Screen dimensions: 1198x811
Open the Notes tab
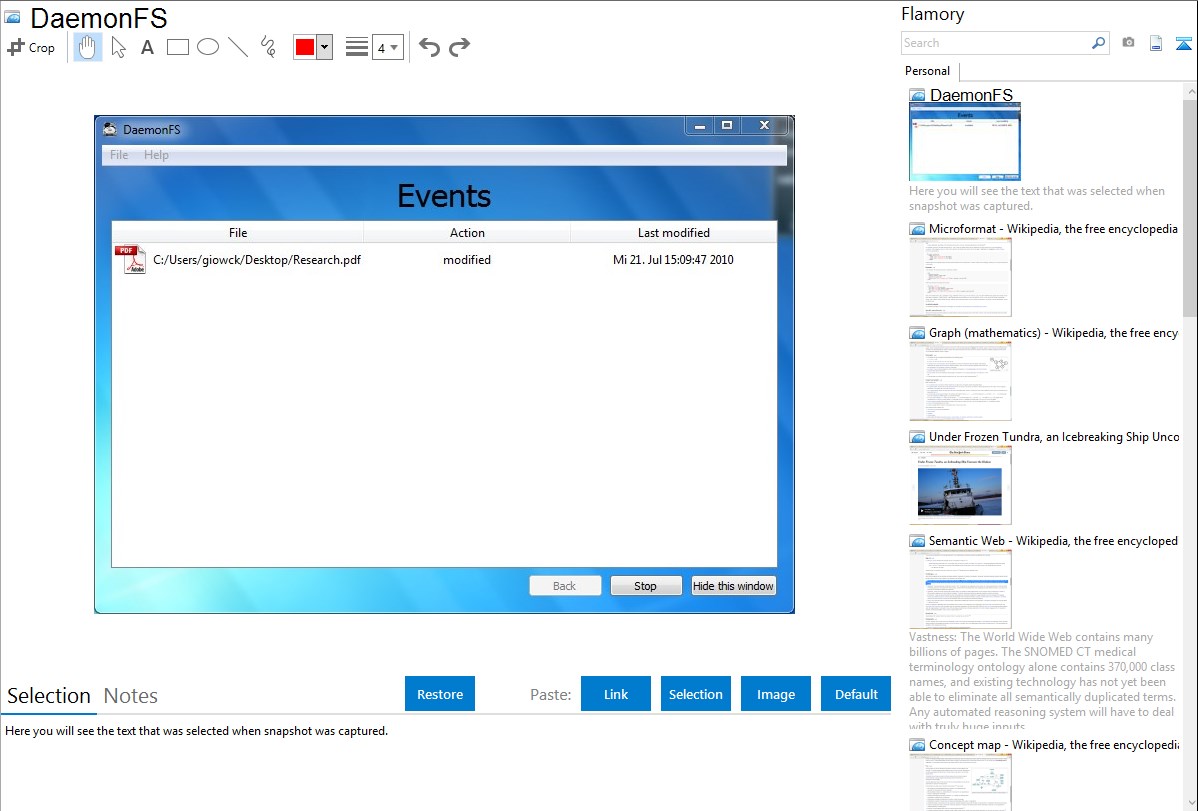click(x=131, y=696)
